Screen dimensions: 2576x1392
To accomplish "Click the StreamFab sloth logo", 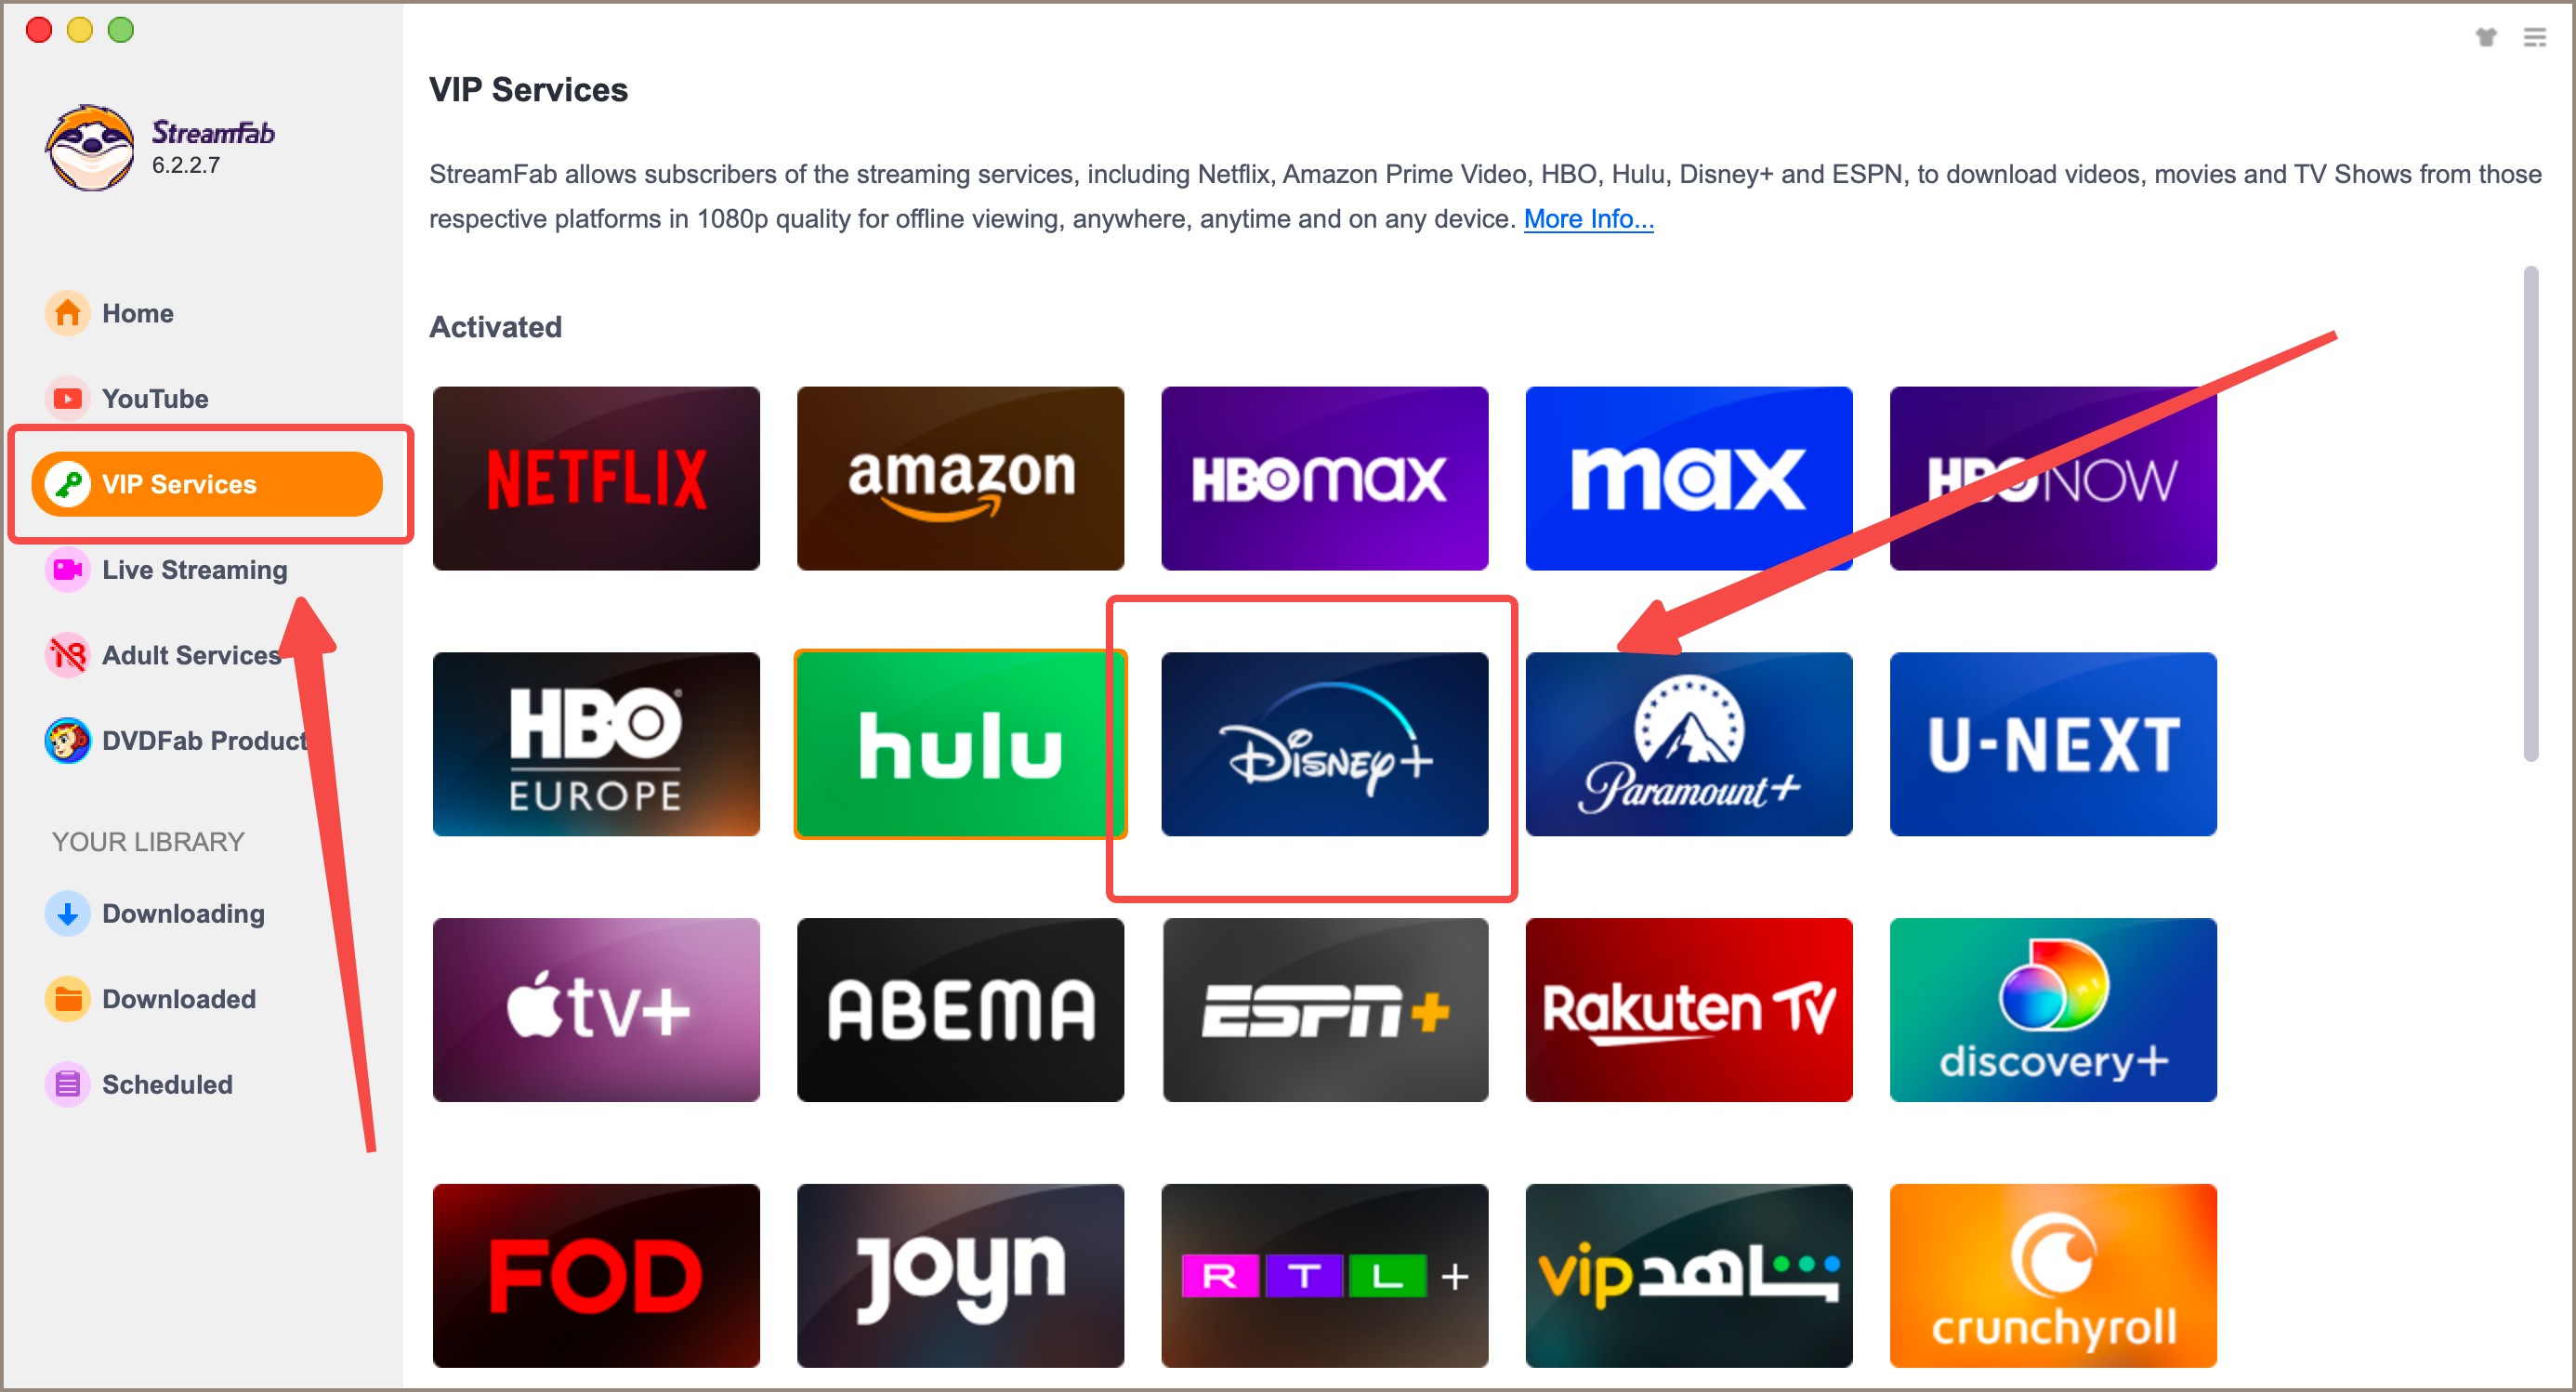I will (x=89, y=147).
